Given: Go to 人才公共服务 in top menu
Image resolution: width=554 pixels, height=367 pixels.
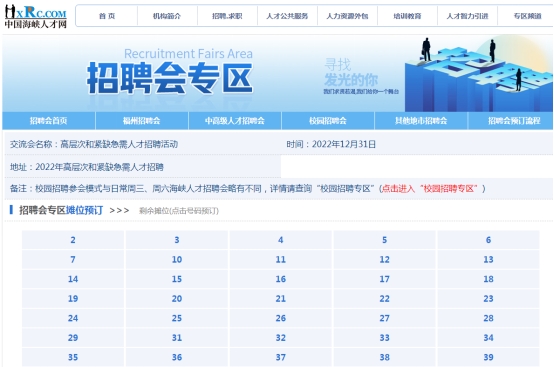Looking at the screenshot, I should pyautogui.click(x=287, y=16).
